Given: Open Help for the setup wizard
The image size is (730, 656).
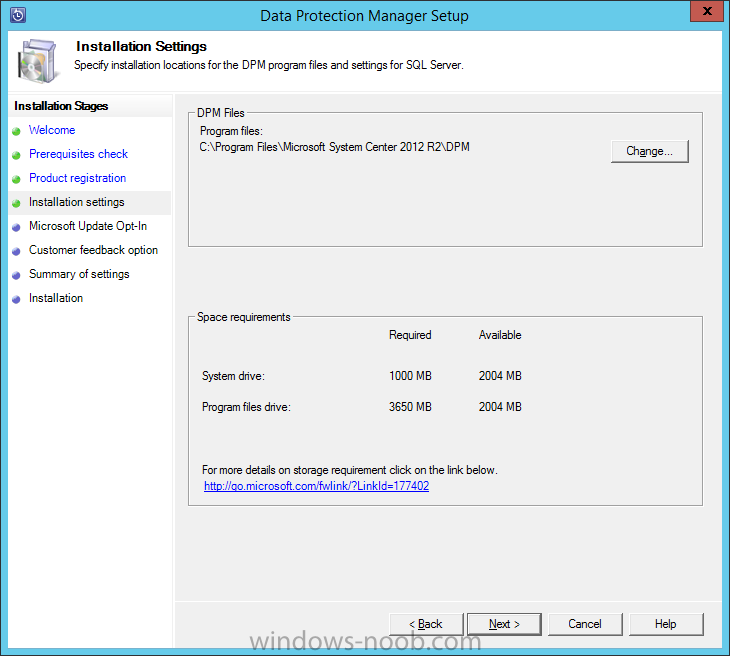Looking at the screenshot, I should pyautogui.click(x=666, y=624).
